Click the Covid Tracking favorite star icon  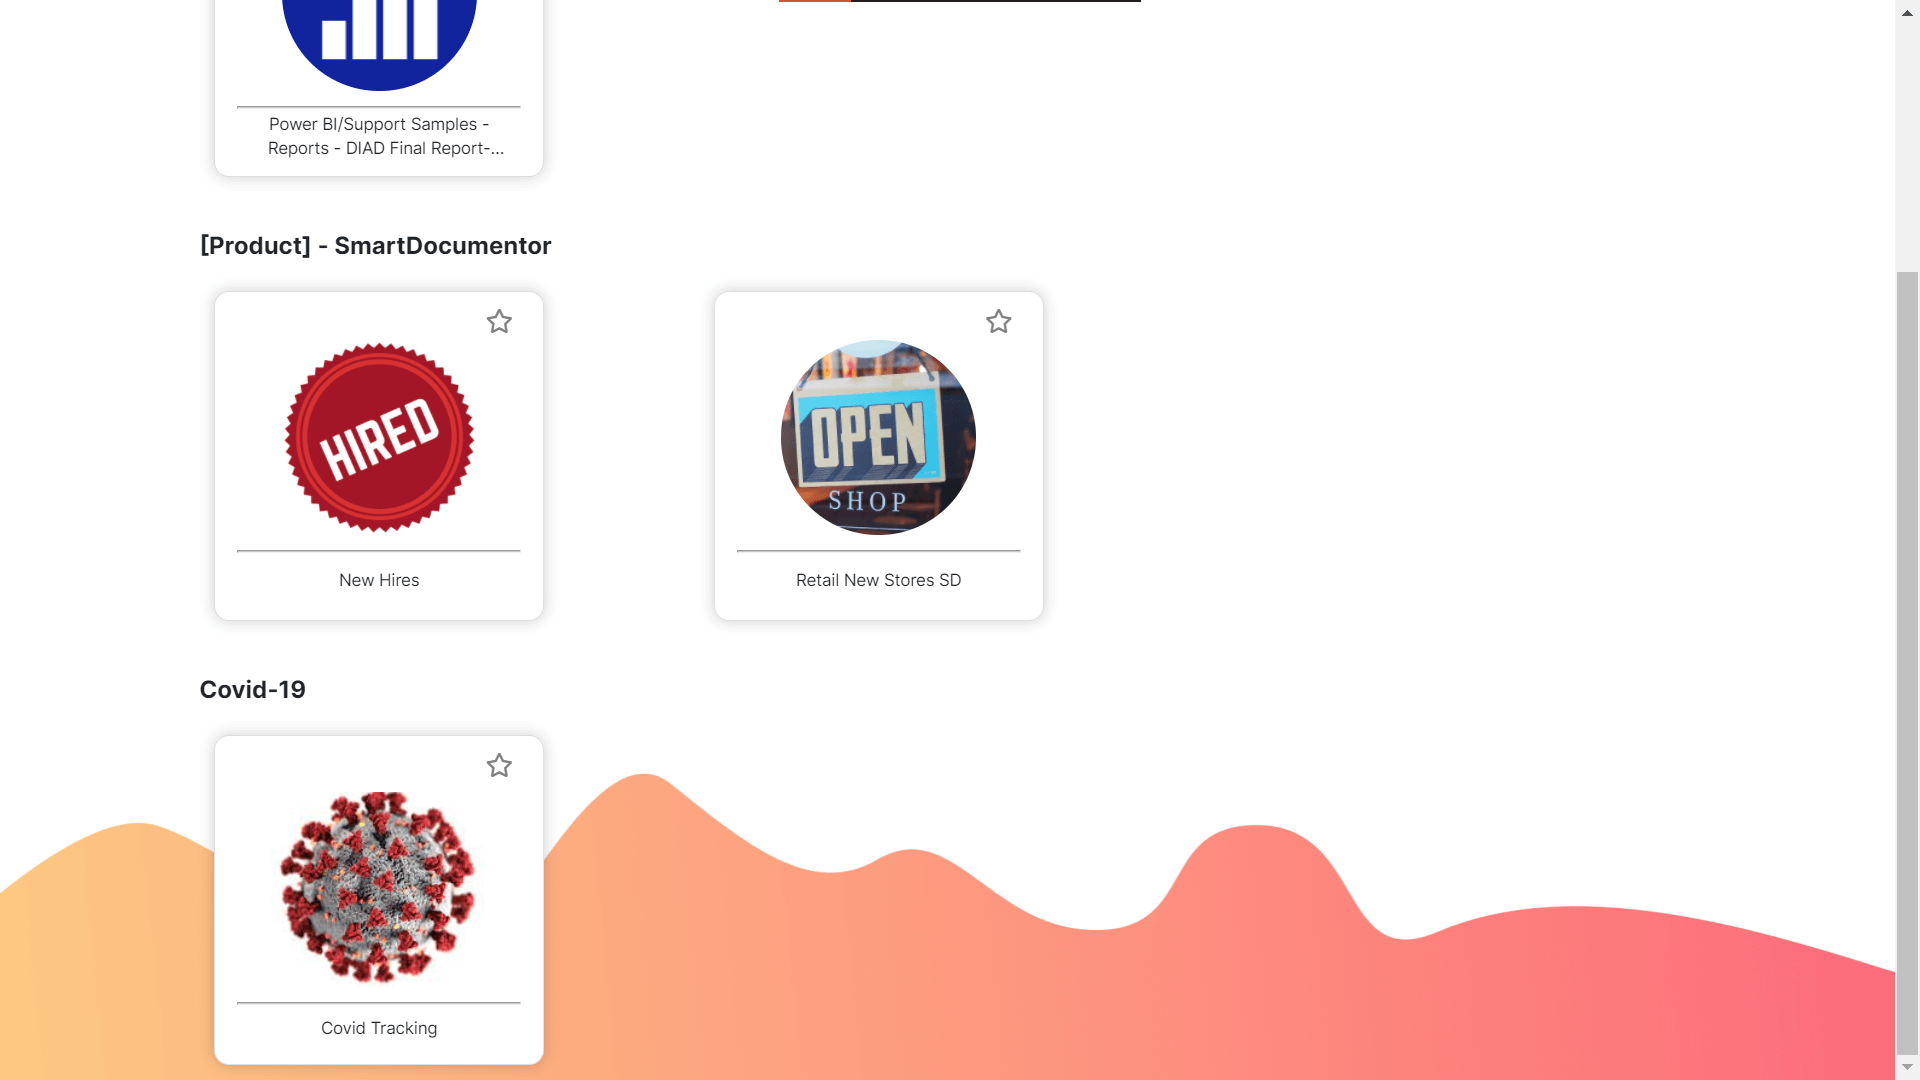click(498, 765)
